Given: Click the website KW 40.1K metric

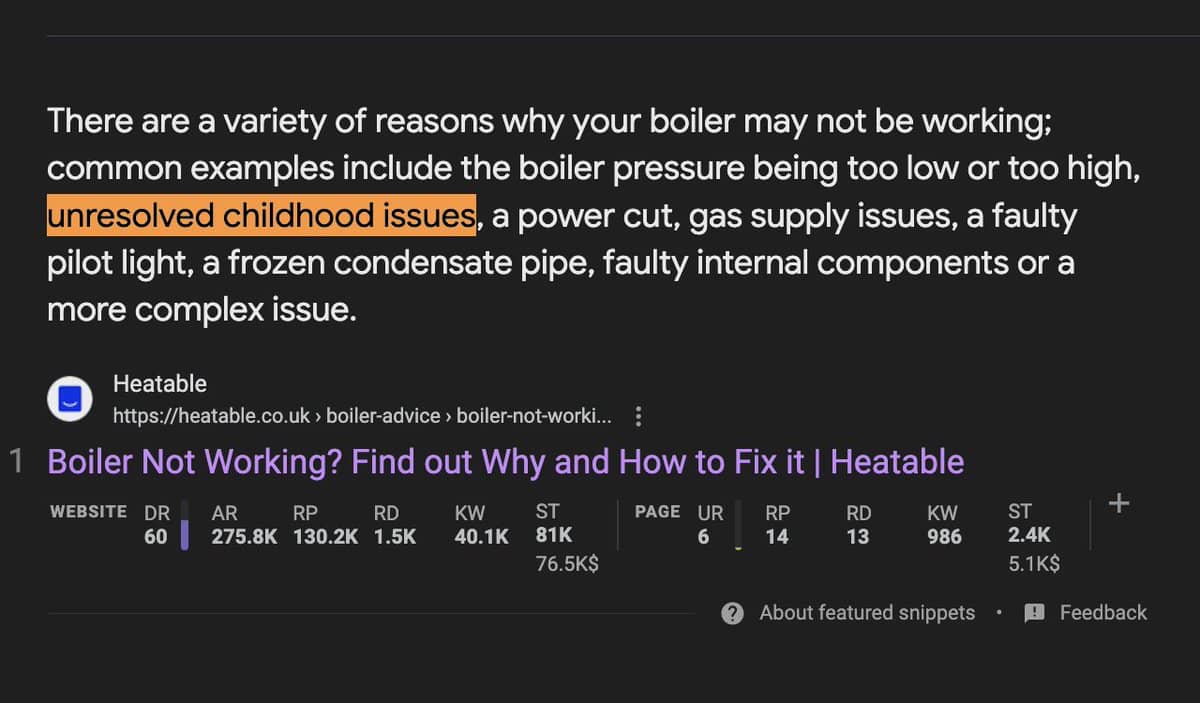Looking at the screenshot, I should point(481,525).
